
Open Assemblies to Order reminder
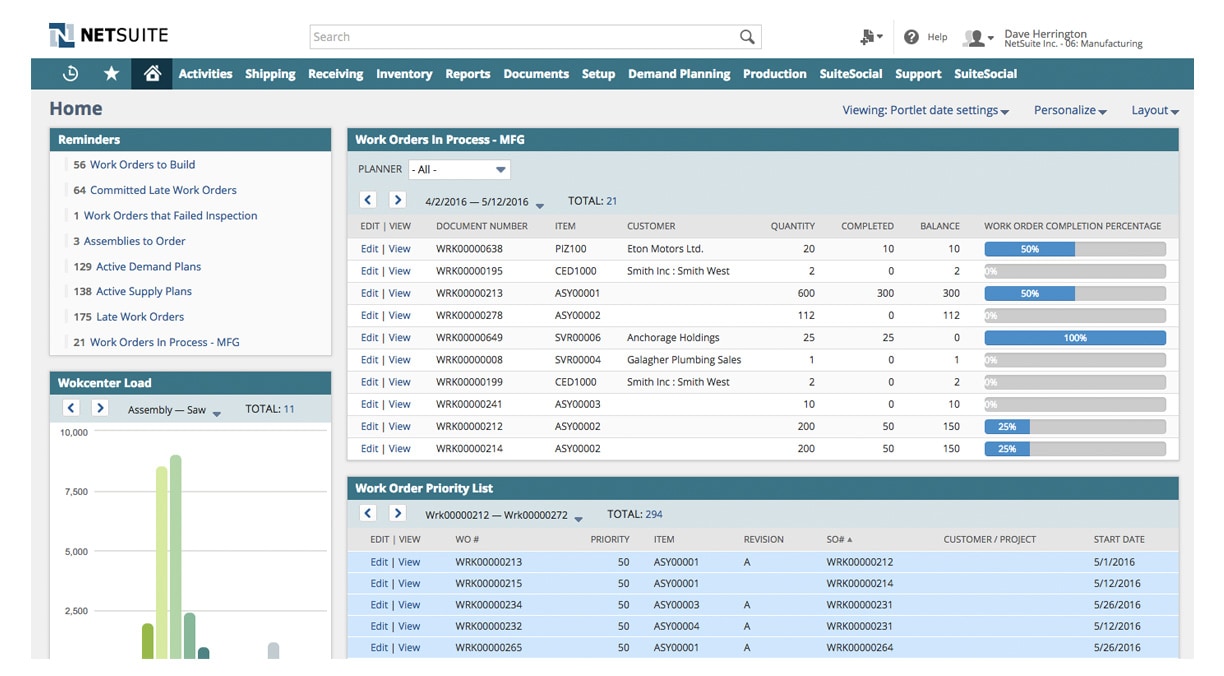click(x=134, y=241)
